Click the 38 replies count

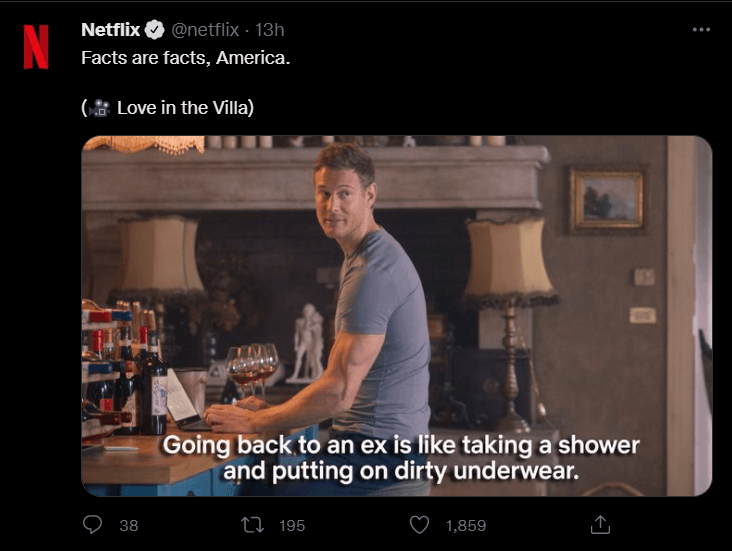tap(128, 526)
